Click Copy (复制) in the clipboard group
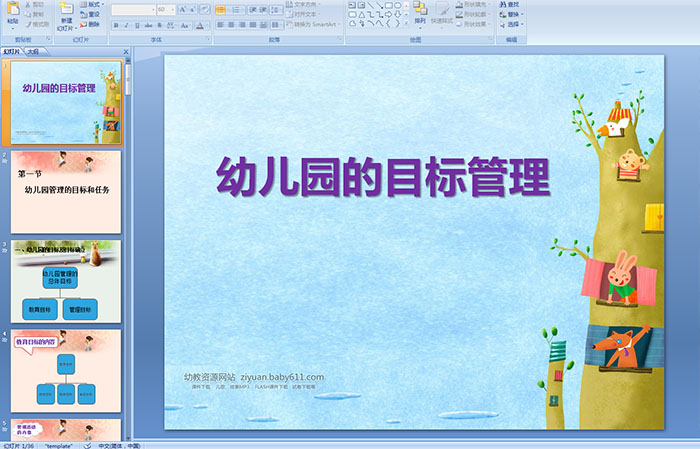 (x=34, y=14)
